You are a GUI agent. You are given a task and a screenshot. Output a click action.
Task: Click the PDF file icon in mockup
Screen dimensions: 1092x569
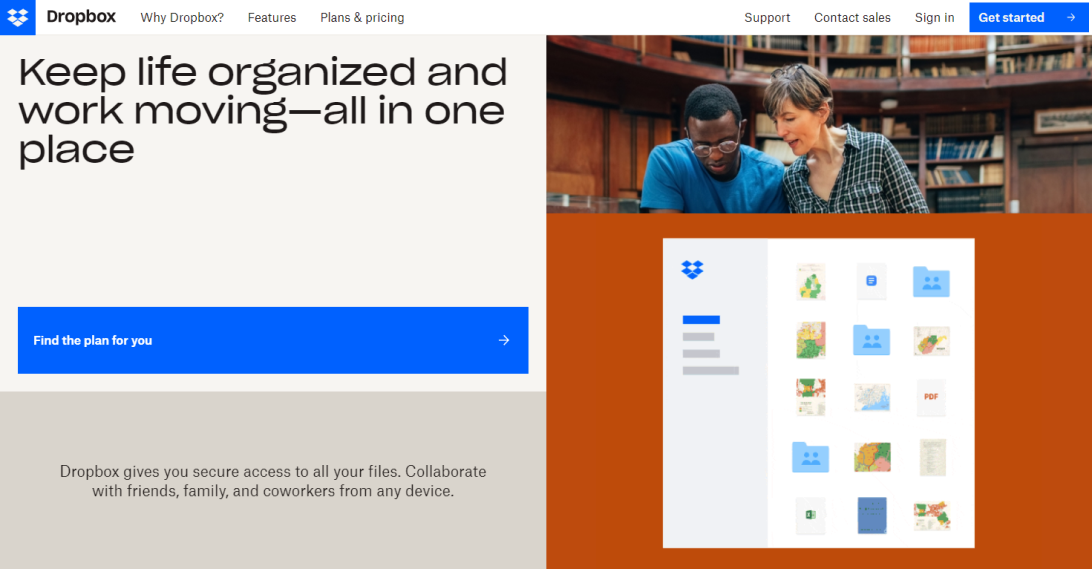931,397
